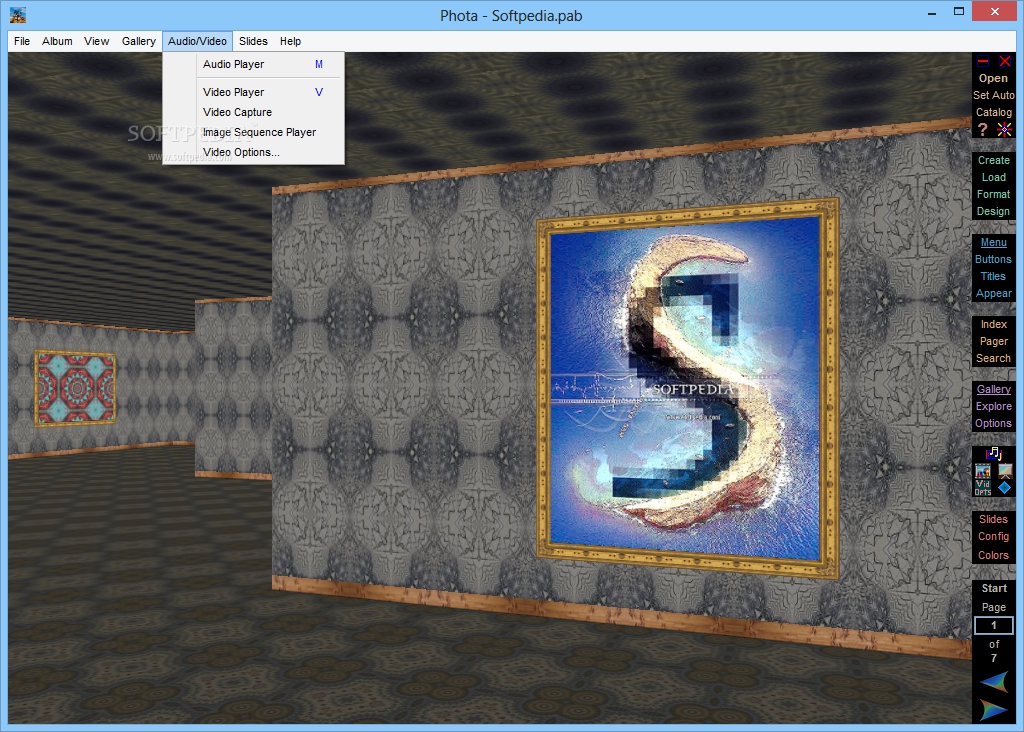Minimize the Phota window
The image size is (1024, 732).
click(932, 12)
